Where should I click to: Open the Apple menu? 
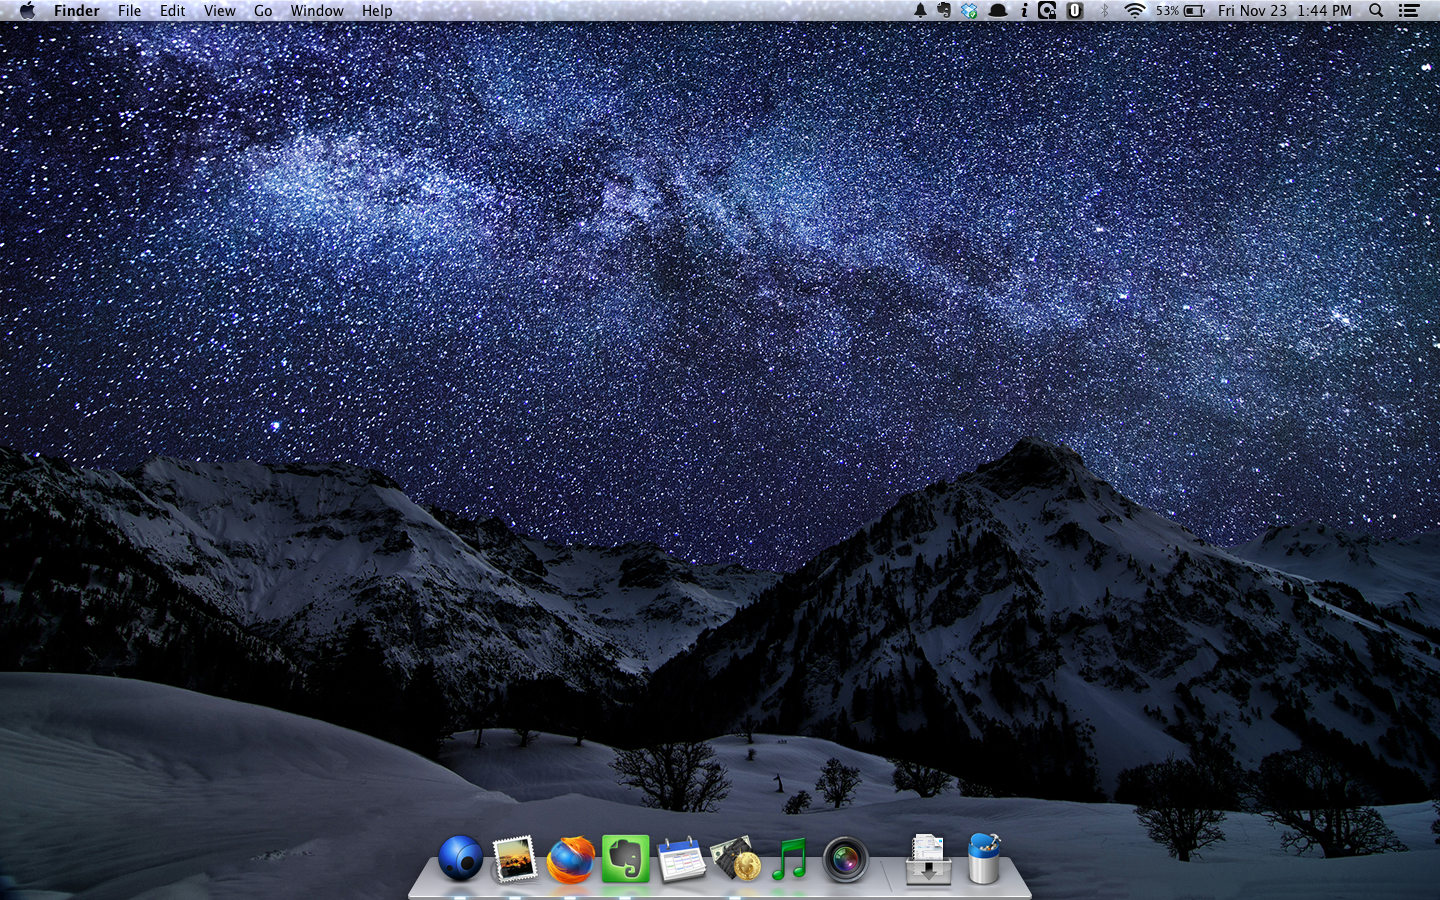click(27, 10)
